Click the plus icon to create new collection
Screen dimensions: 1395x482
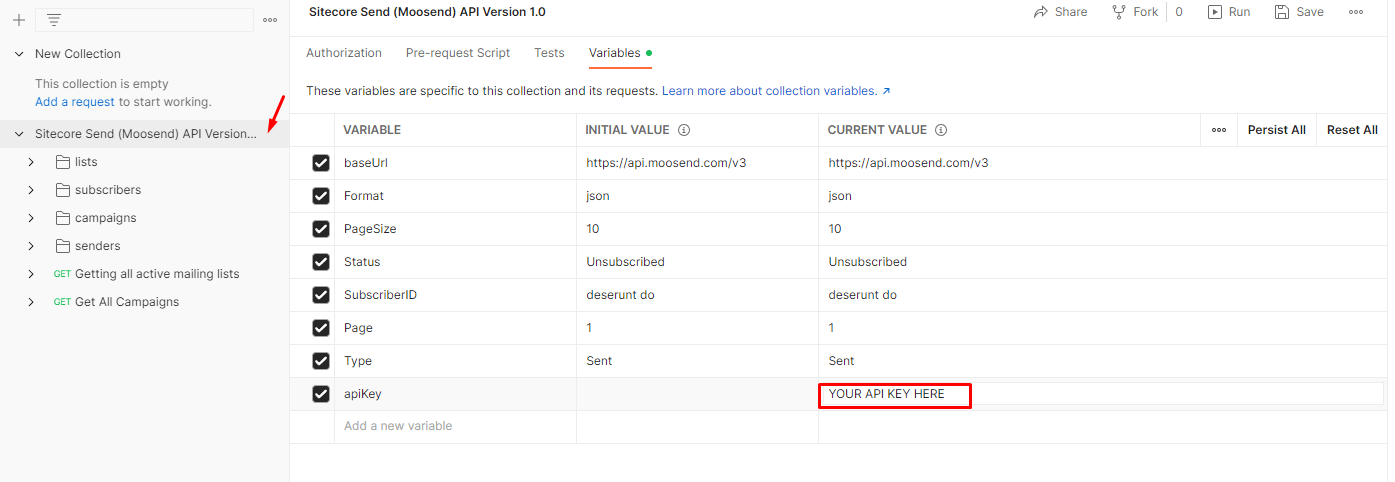click(18, 20)
